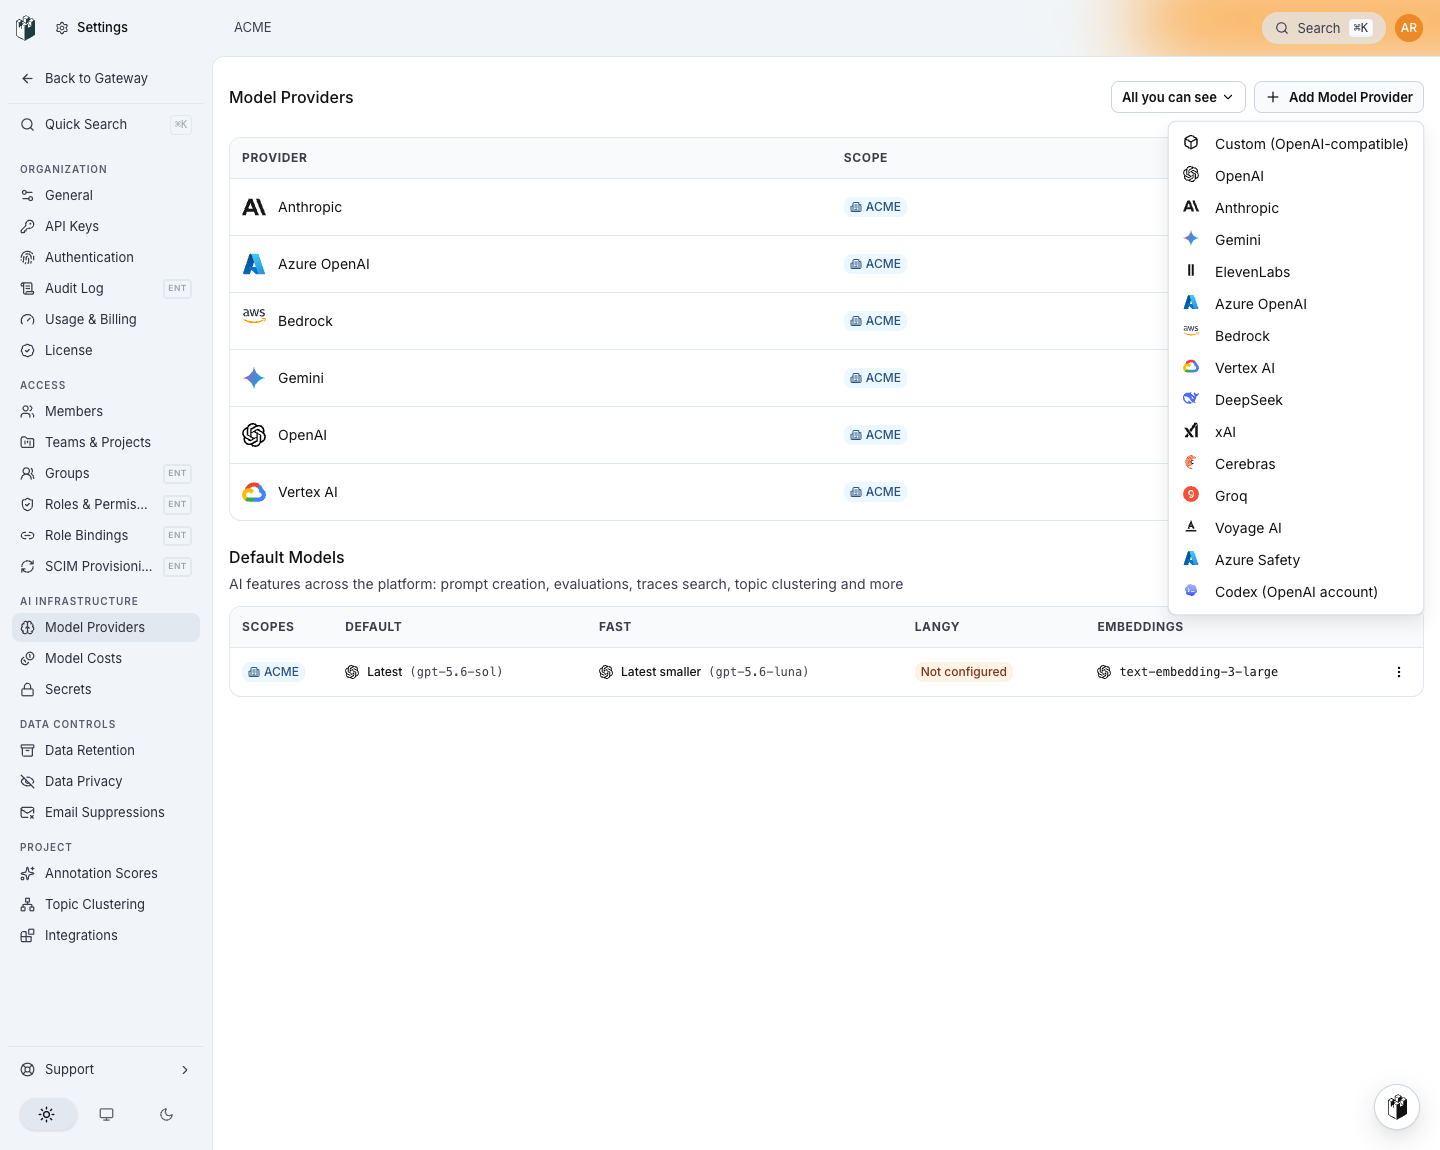Screen dimensions: 1440x1150
Task: Click the Settings gear icon in header
Action: click(62, 28)
